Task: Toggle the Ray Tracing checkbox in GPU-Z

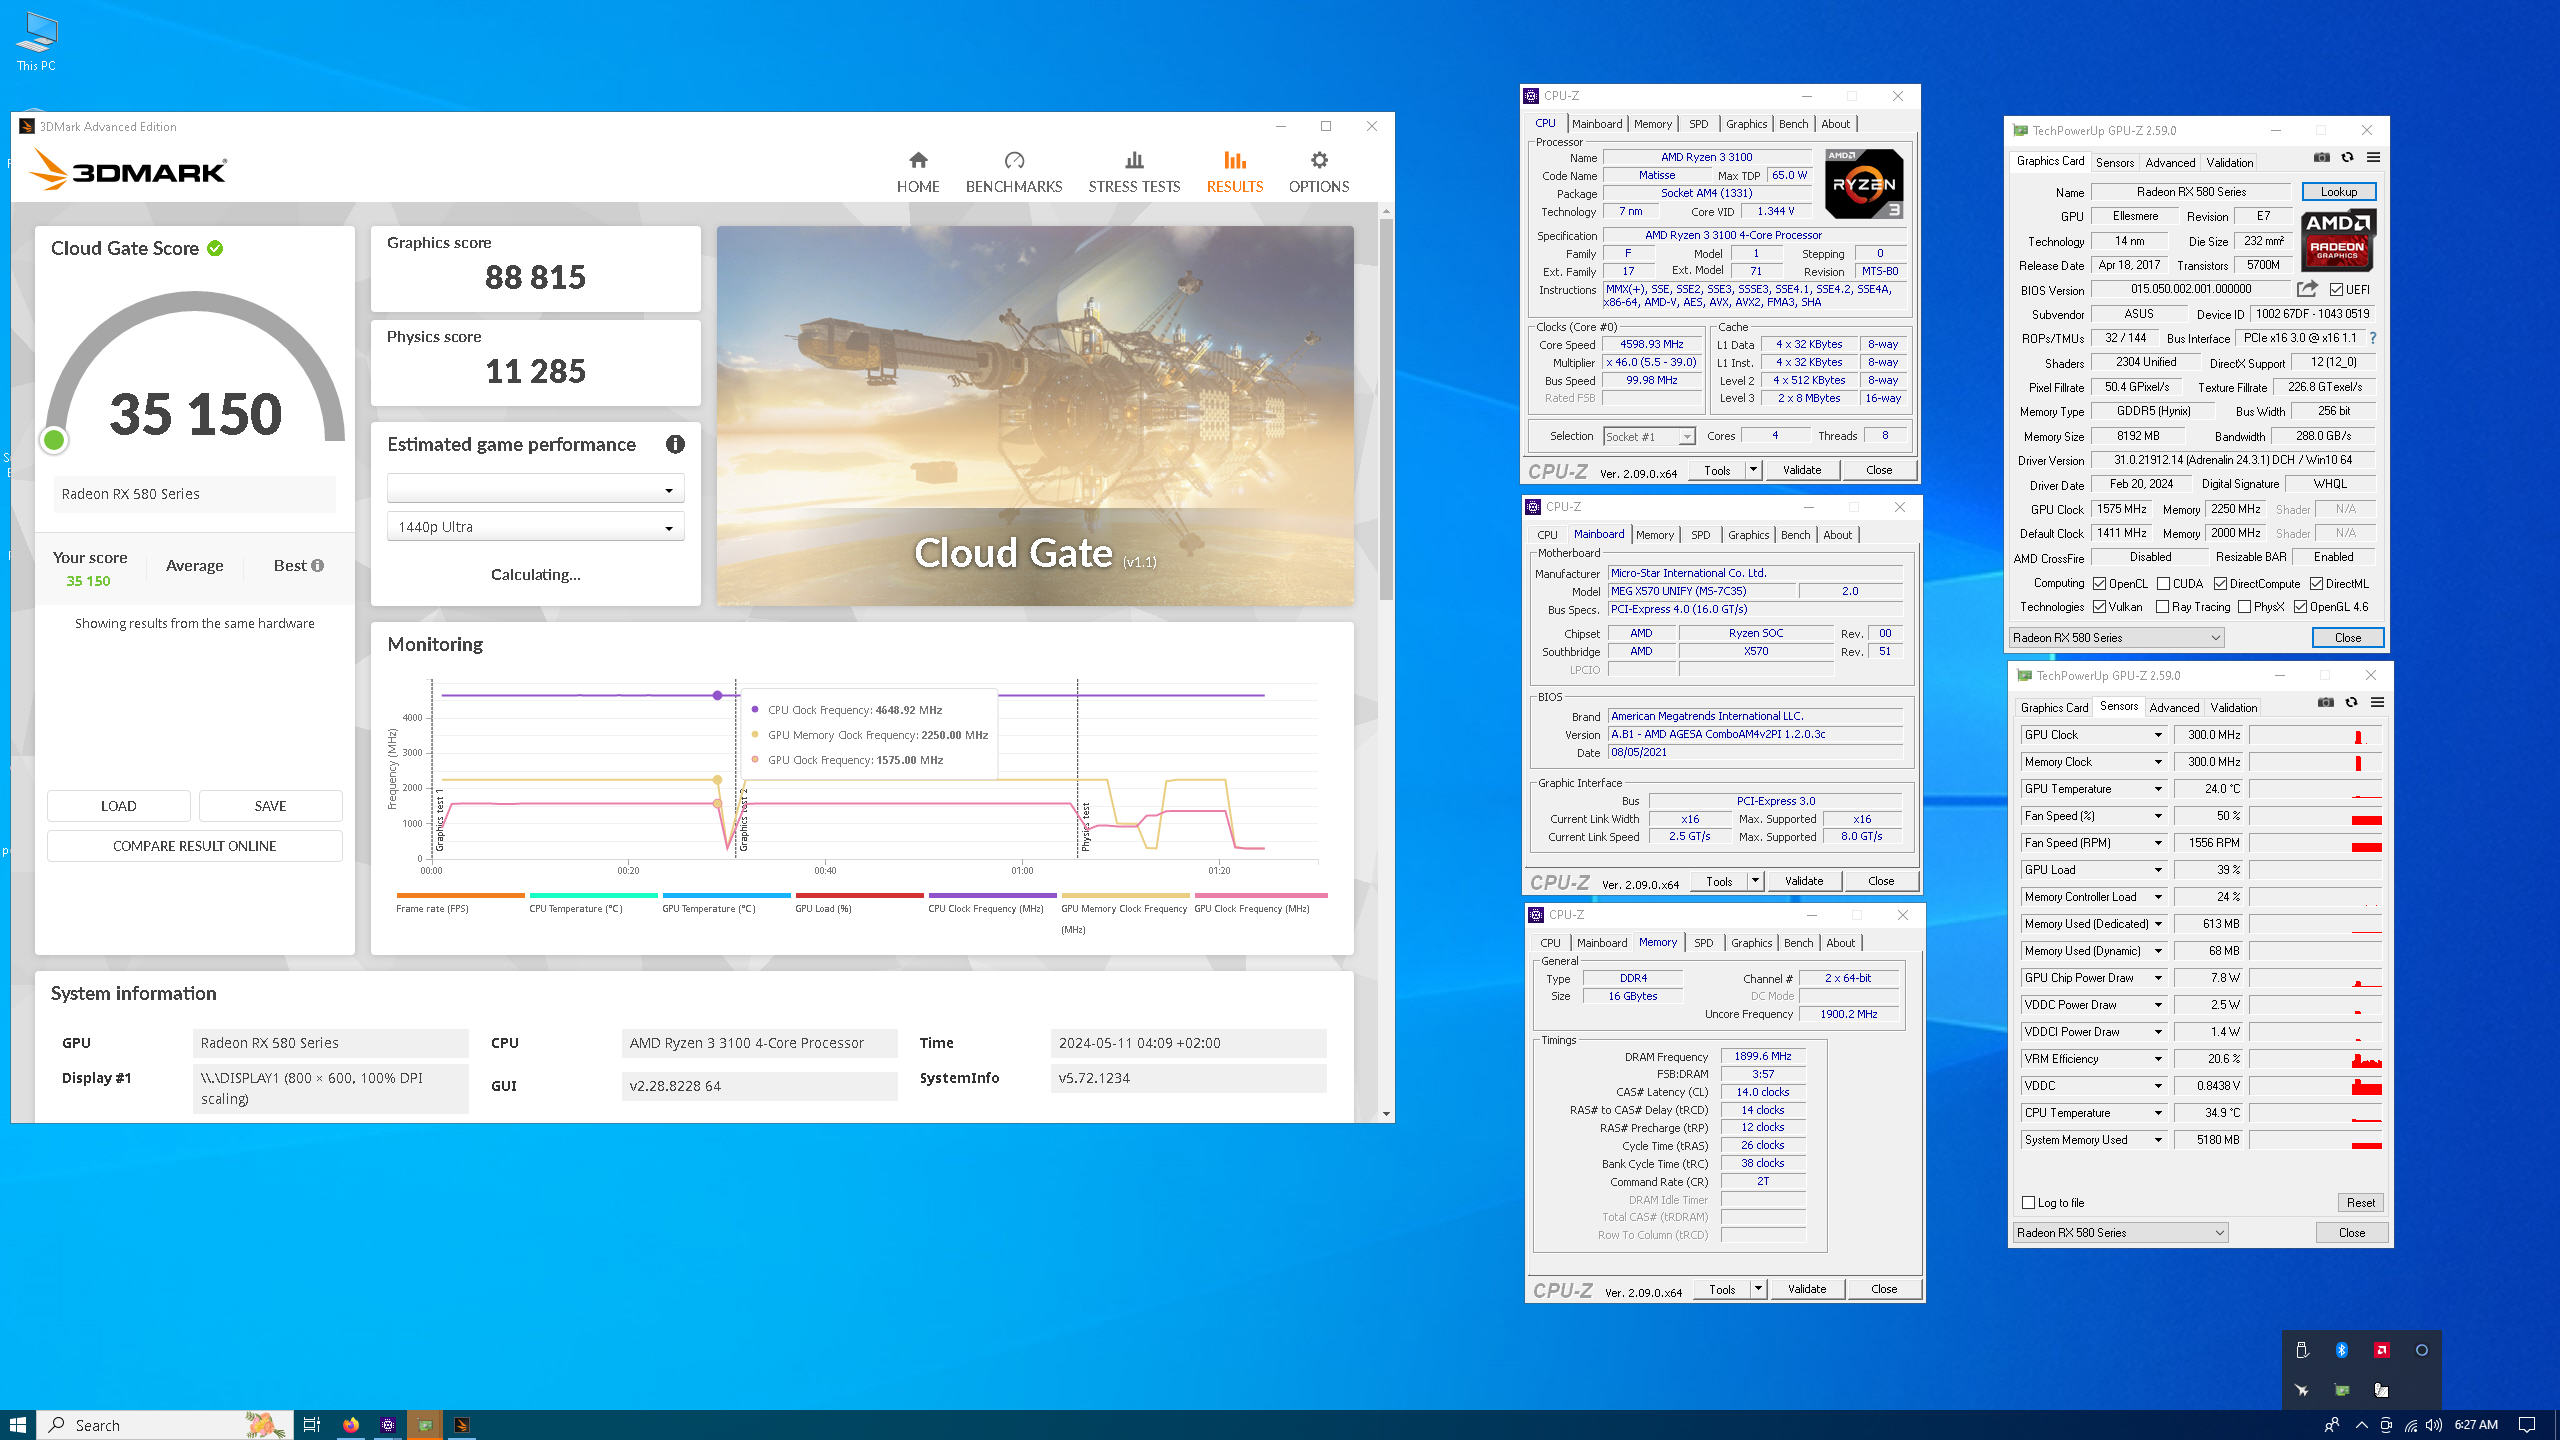Action: click(x=2162, y=607)
